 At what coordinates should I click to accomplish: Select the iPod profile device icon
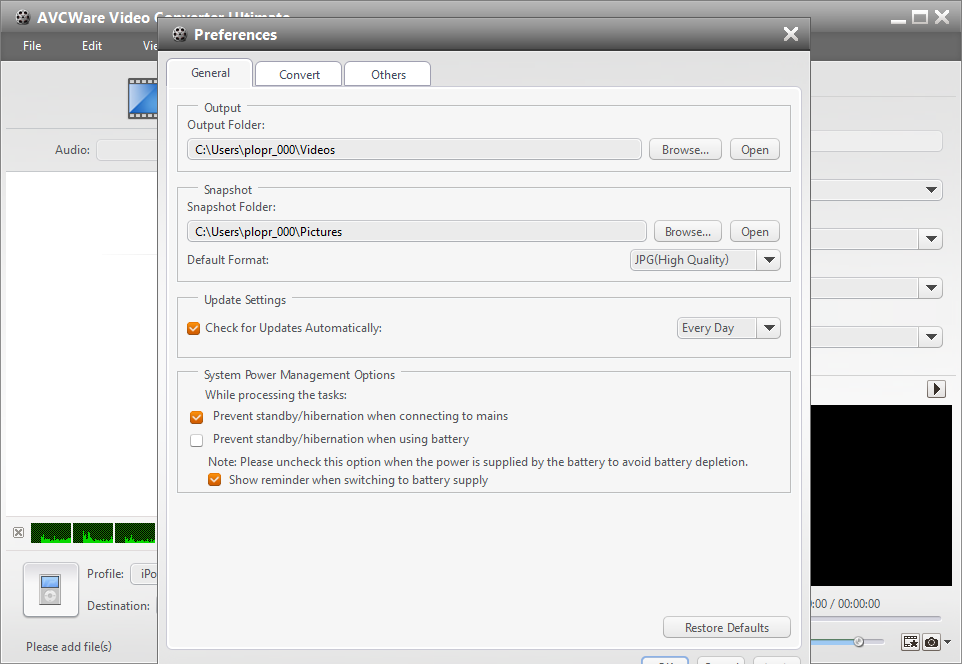pos(50,589)
